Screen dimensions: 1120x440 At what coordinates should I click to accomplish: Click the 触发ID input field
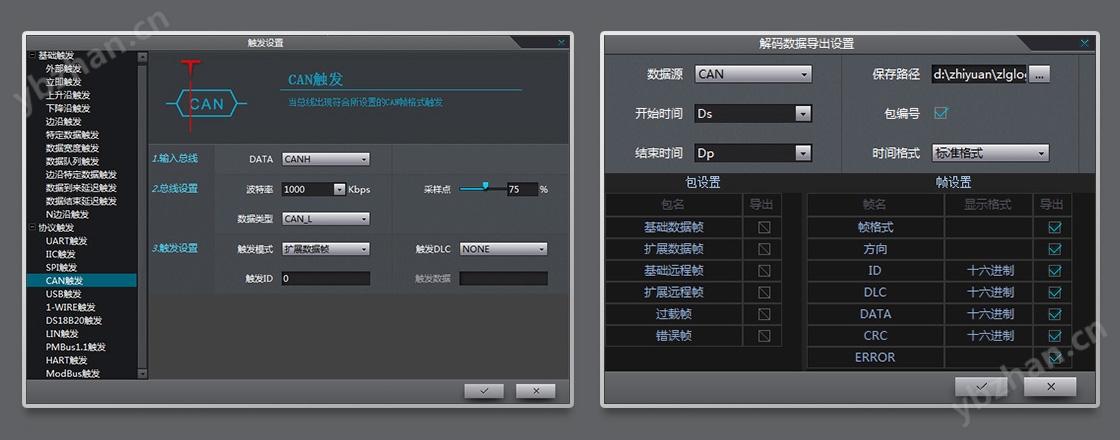click(326, 279)
